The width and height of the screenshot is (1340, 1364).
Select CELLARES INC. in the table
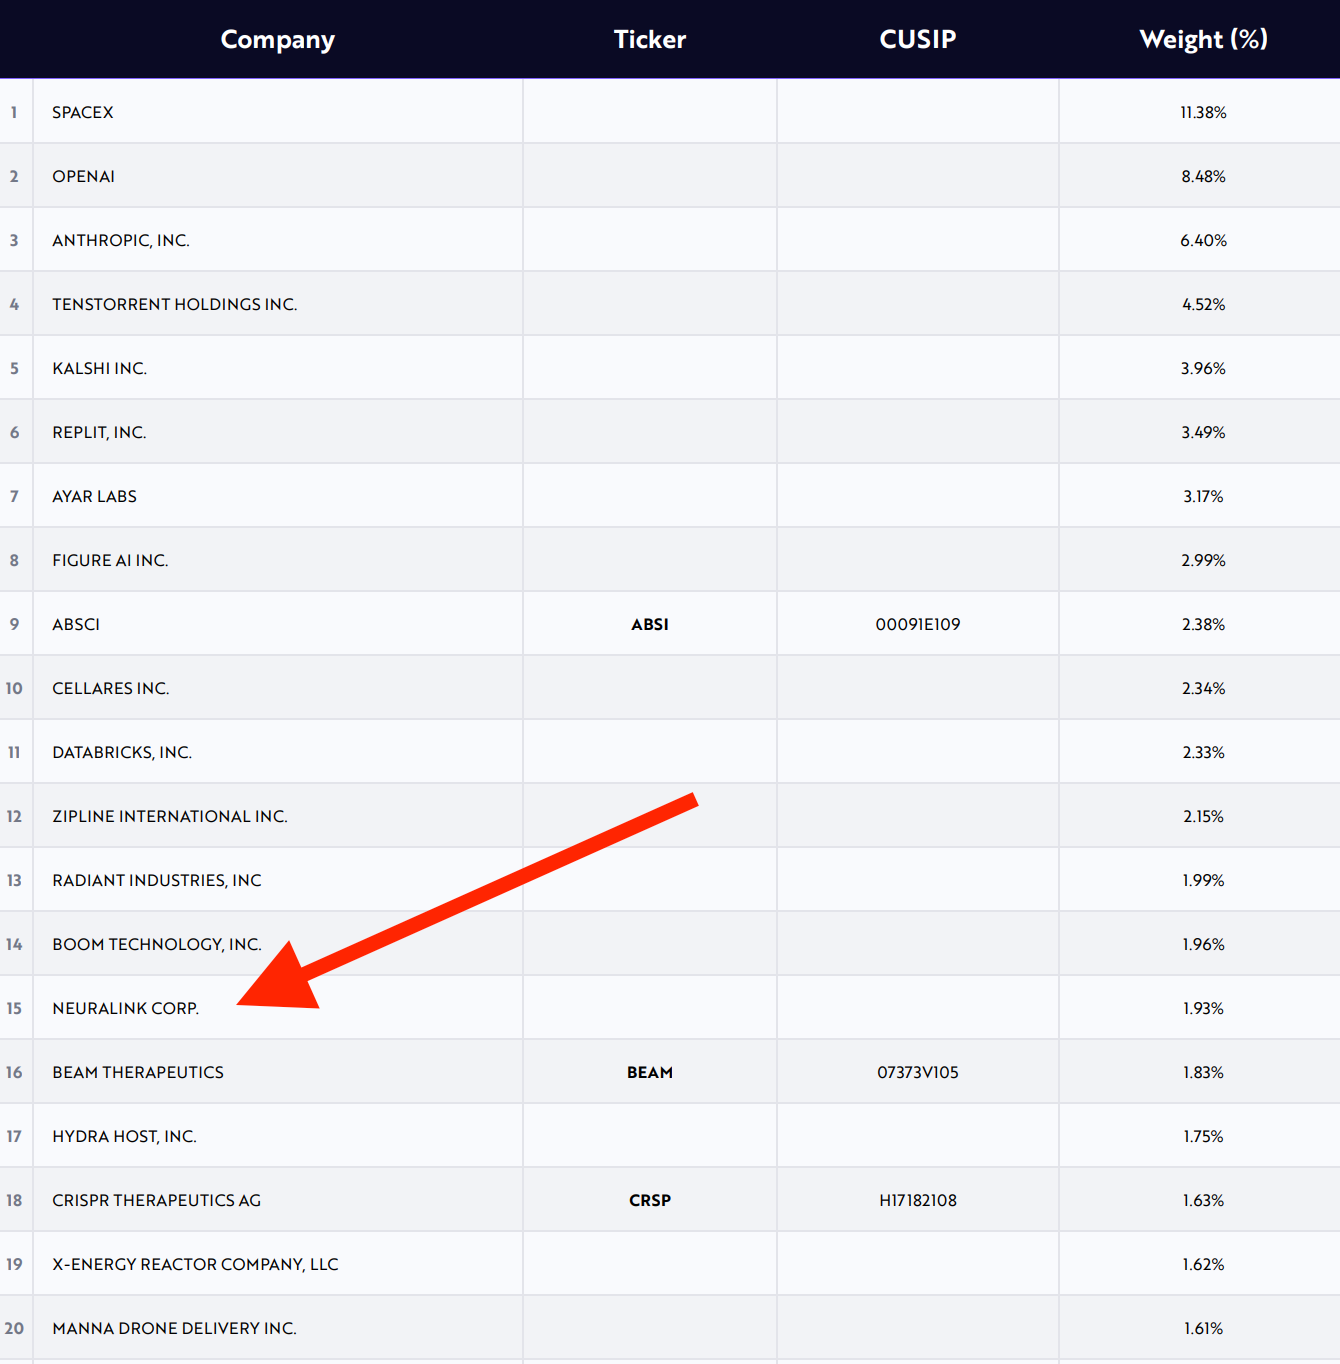(111, 688)
